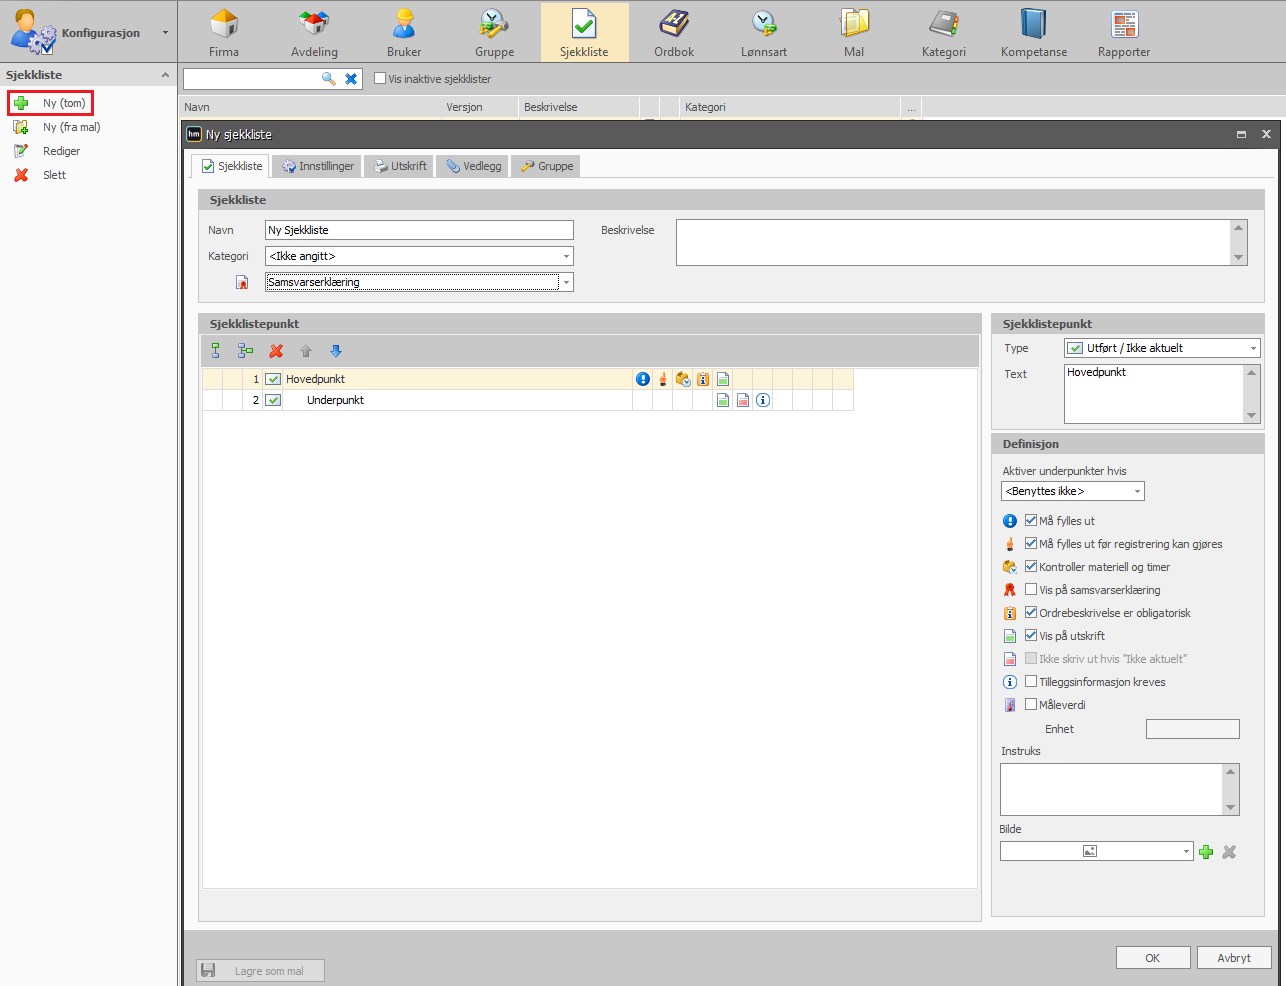Expand the Type dropdown Utført / Ikke aktuelt
The height and width of the screenshot is (986, 1286).
coord(1162,348)
